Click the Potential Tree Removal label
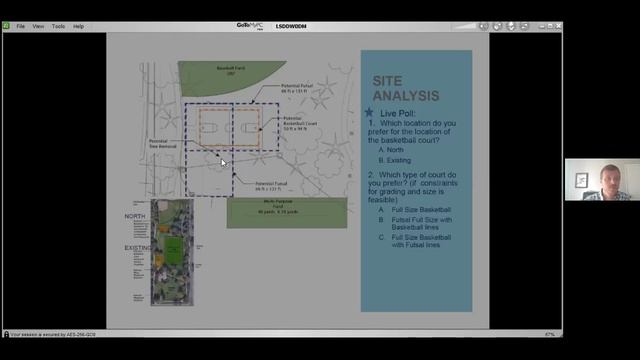 pyautogui.click(x=162, y=144)
